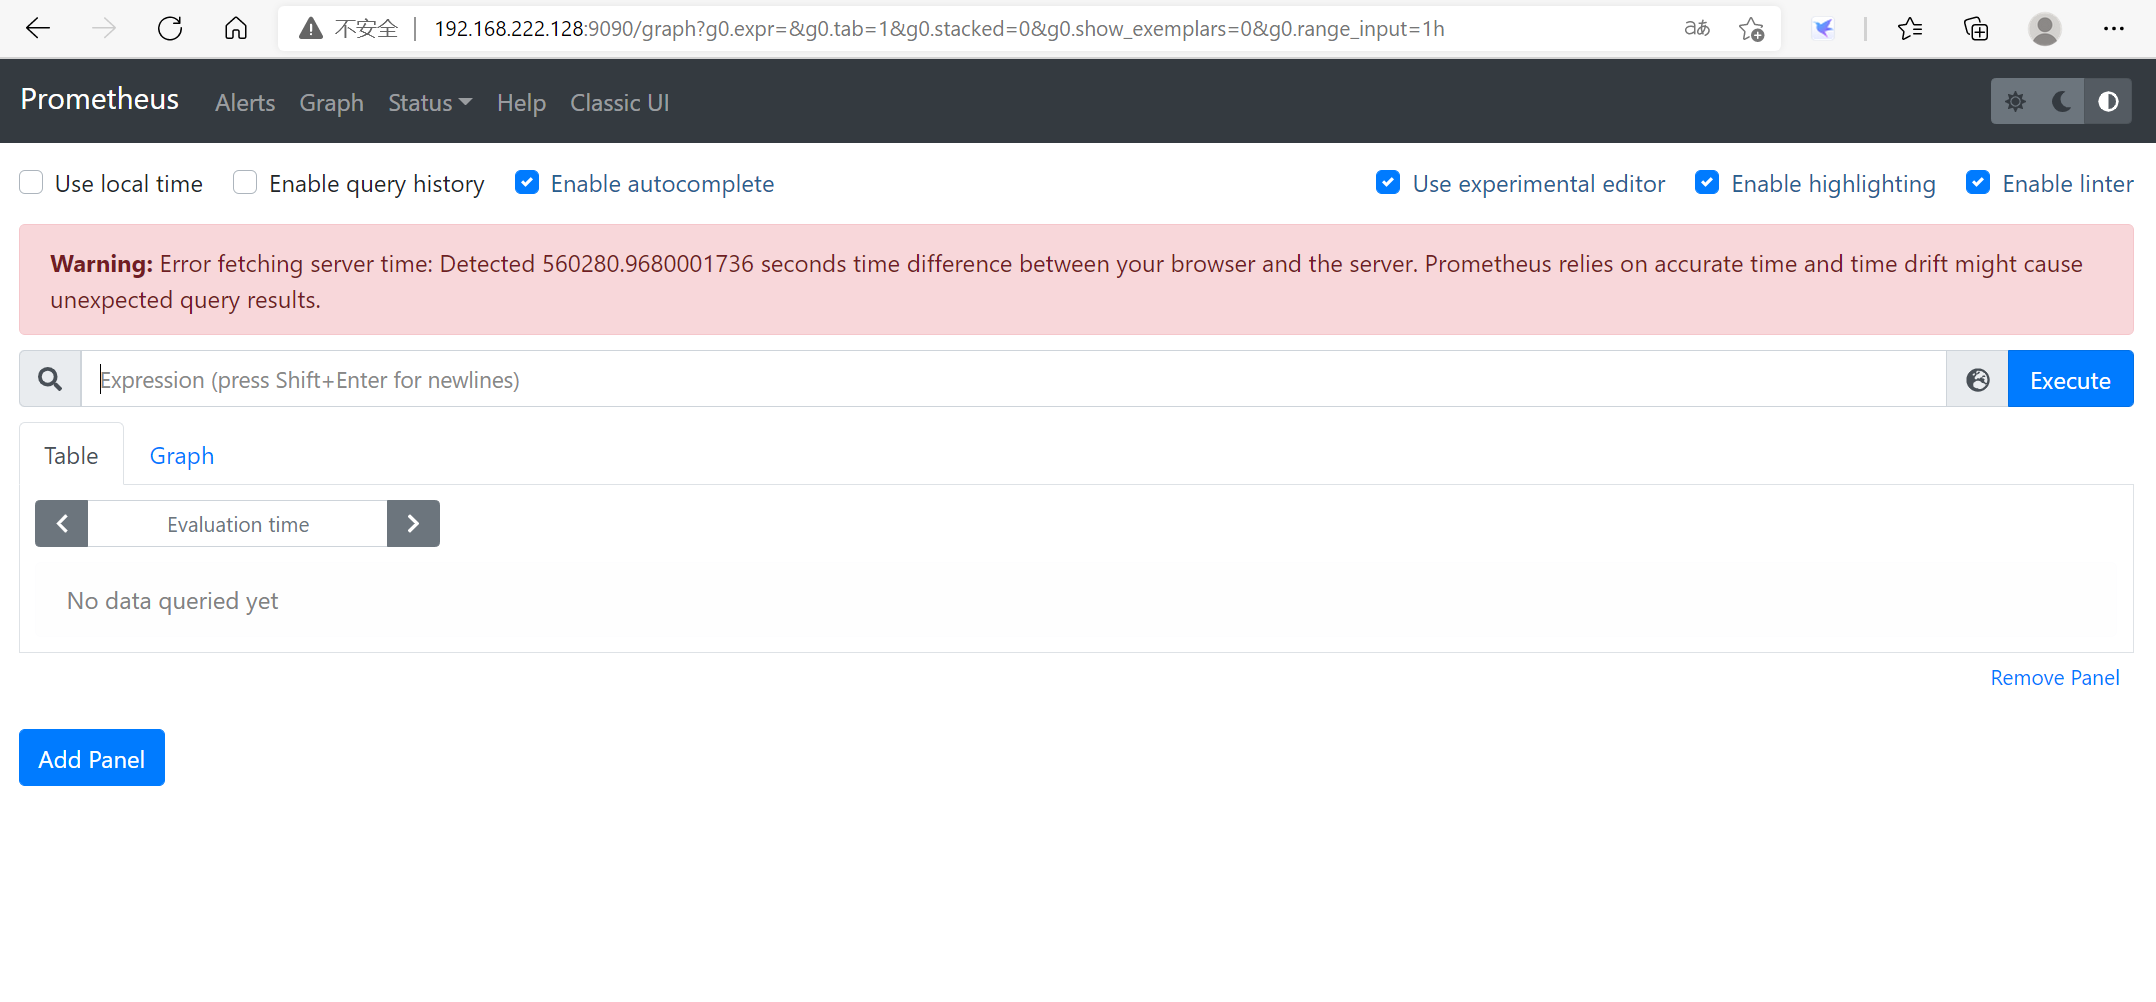
Task: Step evaluation time forward
Action: [x=413, y=523]
